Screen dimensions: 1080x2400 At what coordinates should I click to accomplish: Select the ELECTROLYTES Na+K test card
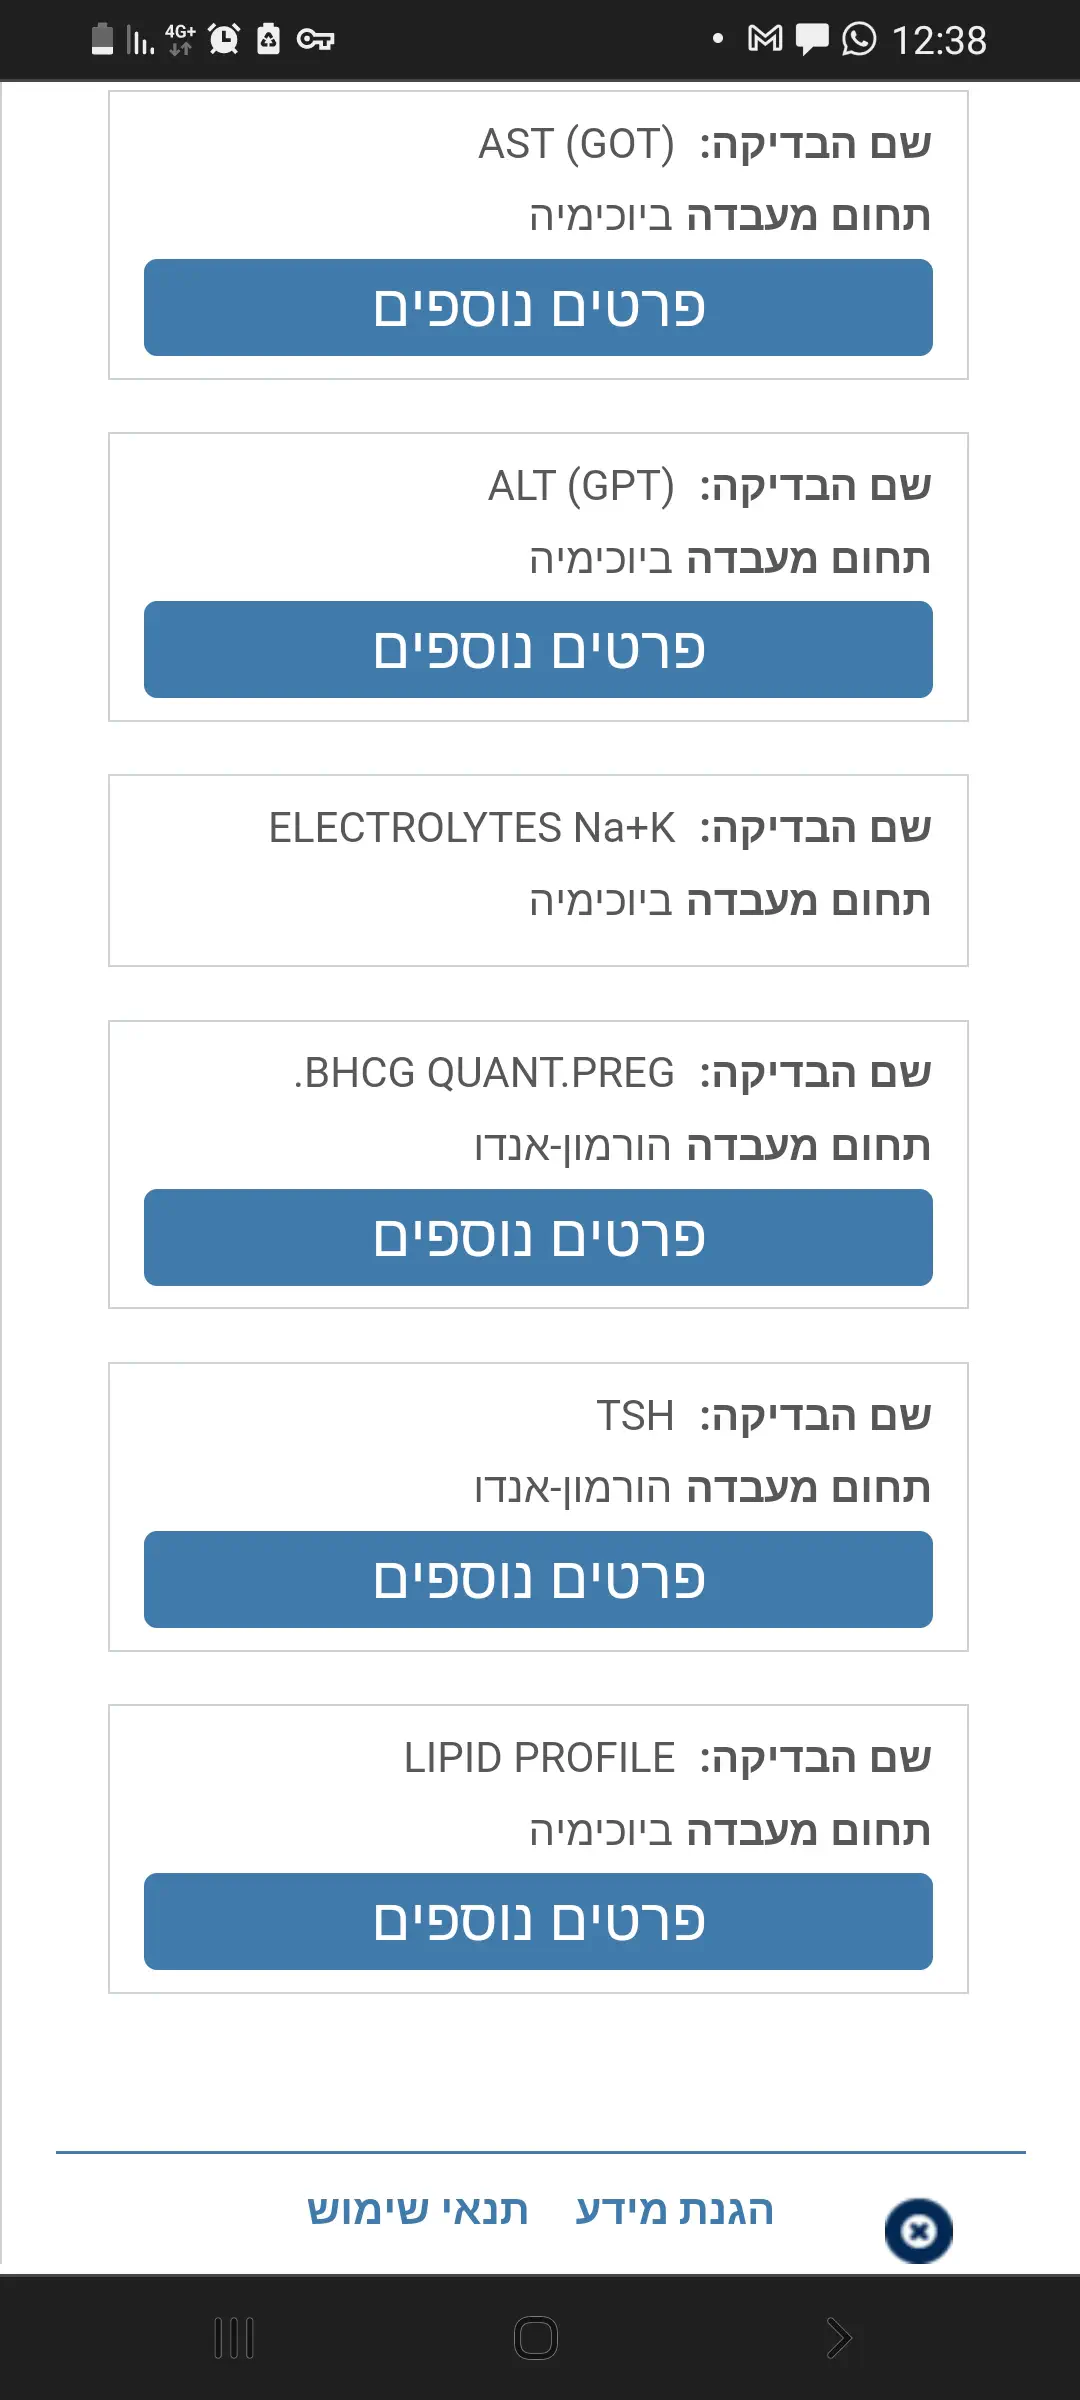pyautogui.click(x=538, y=870)
